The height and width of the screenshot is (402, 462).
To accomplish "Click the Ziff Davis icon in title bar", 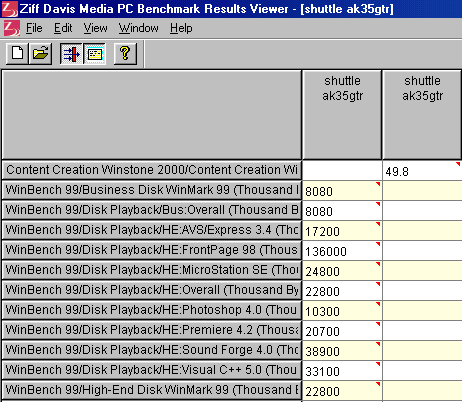I will point(9,9).
